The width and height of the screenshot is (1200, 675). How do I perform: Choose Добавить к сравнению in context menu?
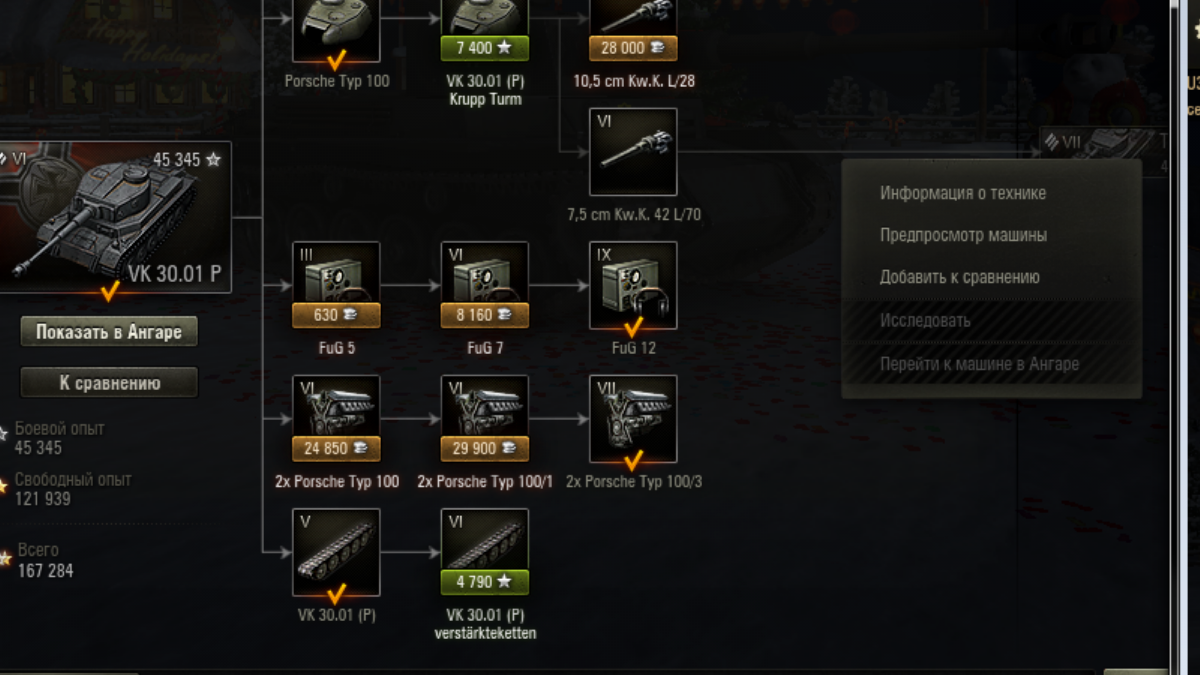[x=960, y=278]
